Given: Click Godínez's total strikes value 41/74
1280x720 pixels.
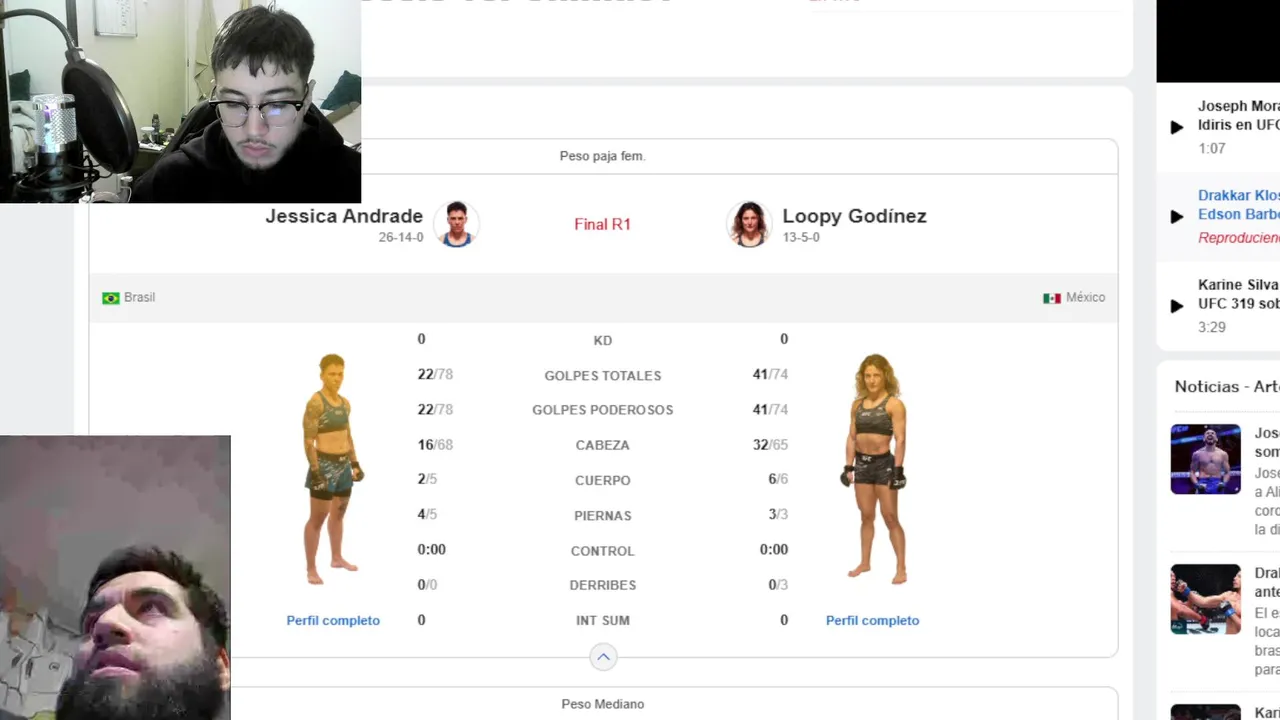Looking at the screenshot, I should click(770, 374).
